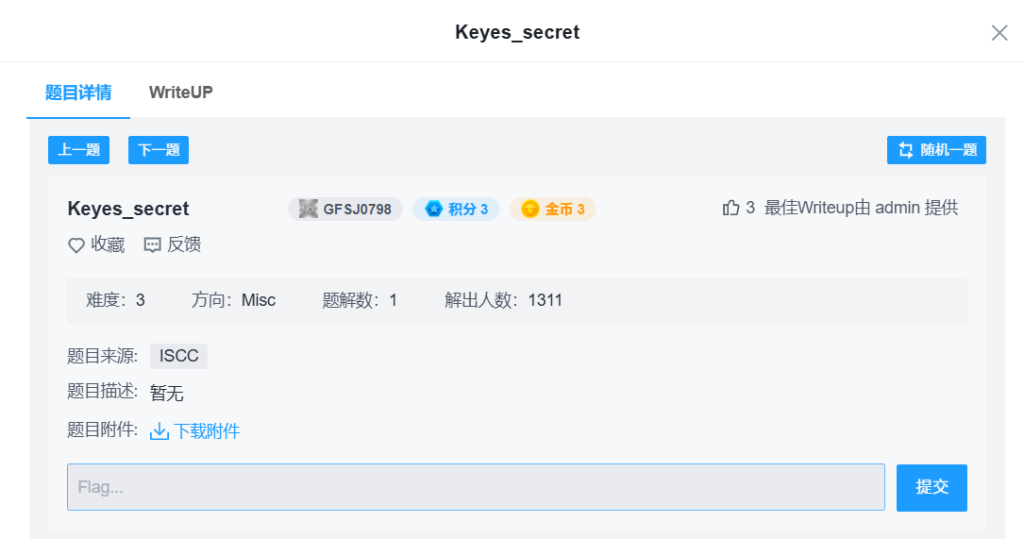Viewport: 1024px width, 539px height.
Task: Click the heart favorite icon
Action: 76,245
